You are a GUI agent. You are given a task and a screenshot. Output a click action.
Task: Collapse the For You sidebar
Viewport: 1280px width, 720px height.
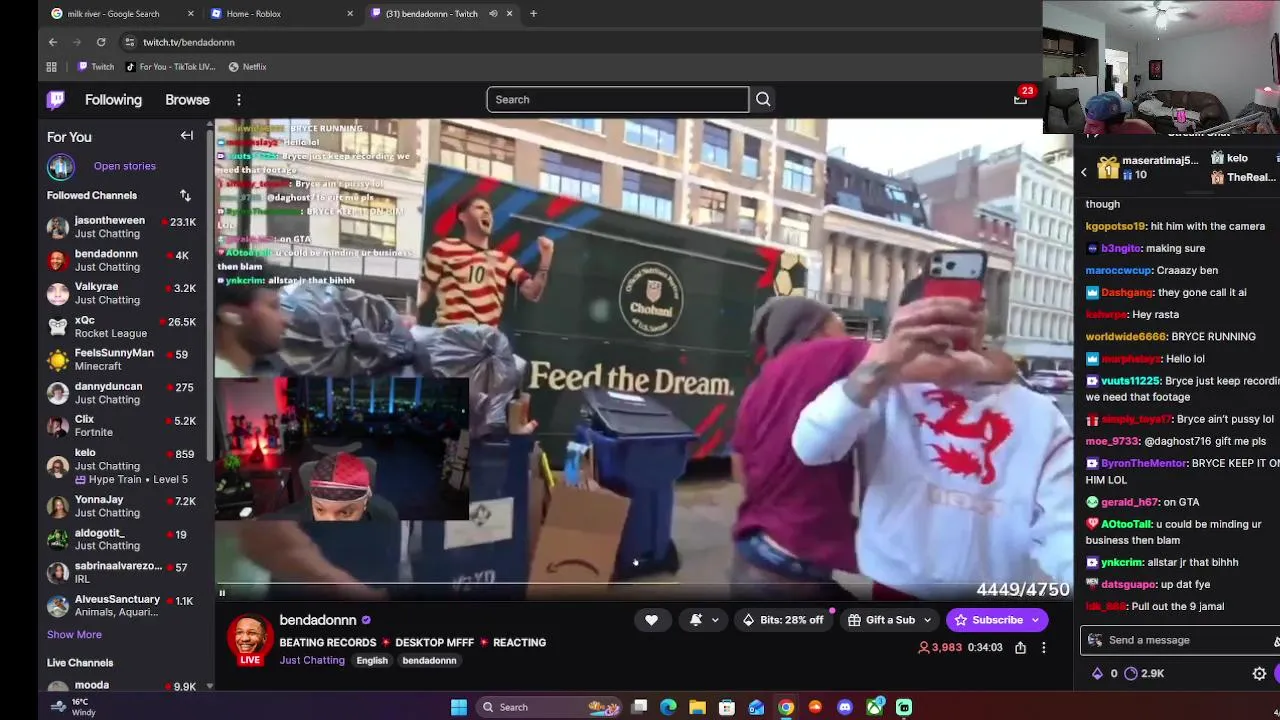pyautogui.click(x=186, y=136)
